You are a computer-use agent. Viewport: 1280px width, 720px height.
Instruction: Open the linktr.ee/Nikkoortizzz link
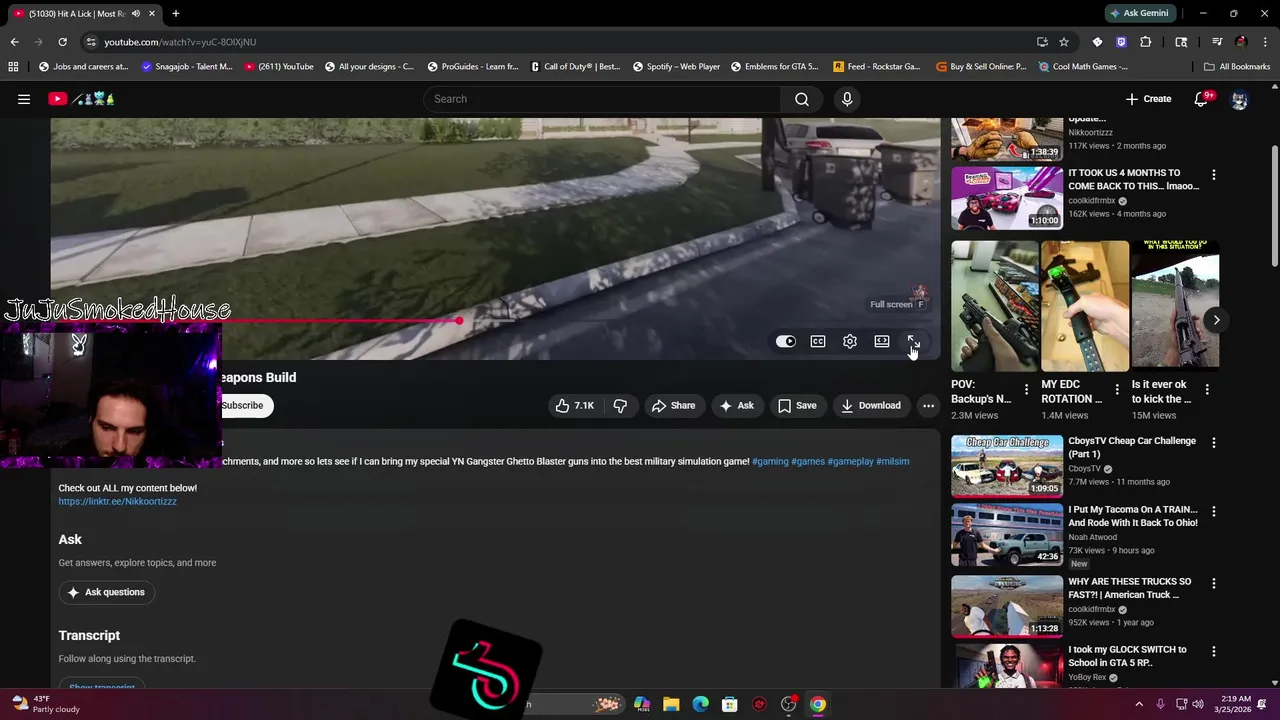pos(117,502)
